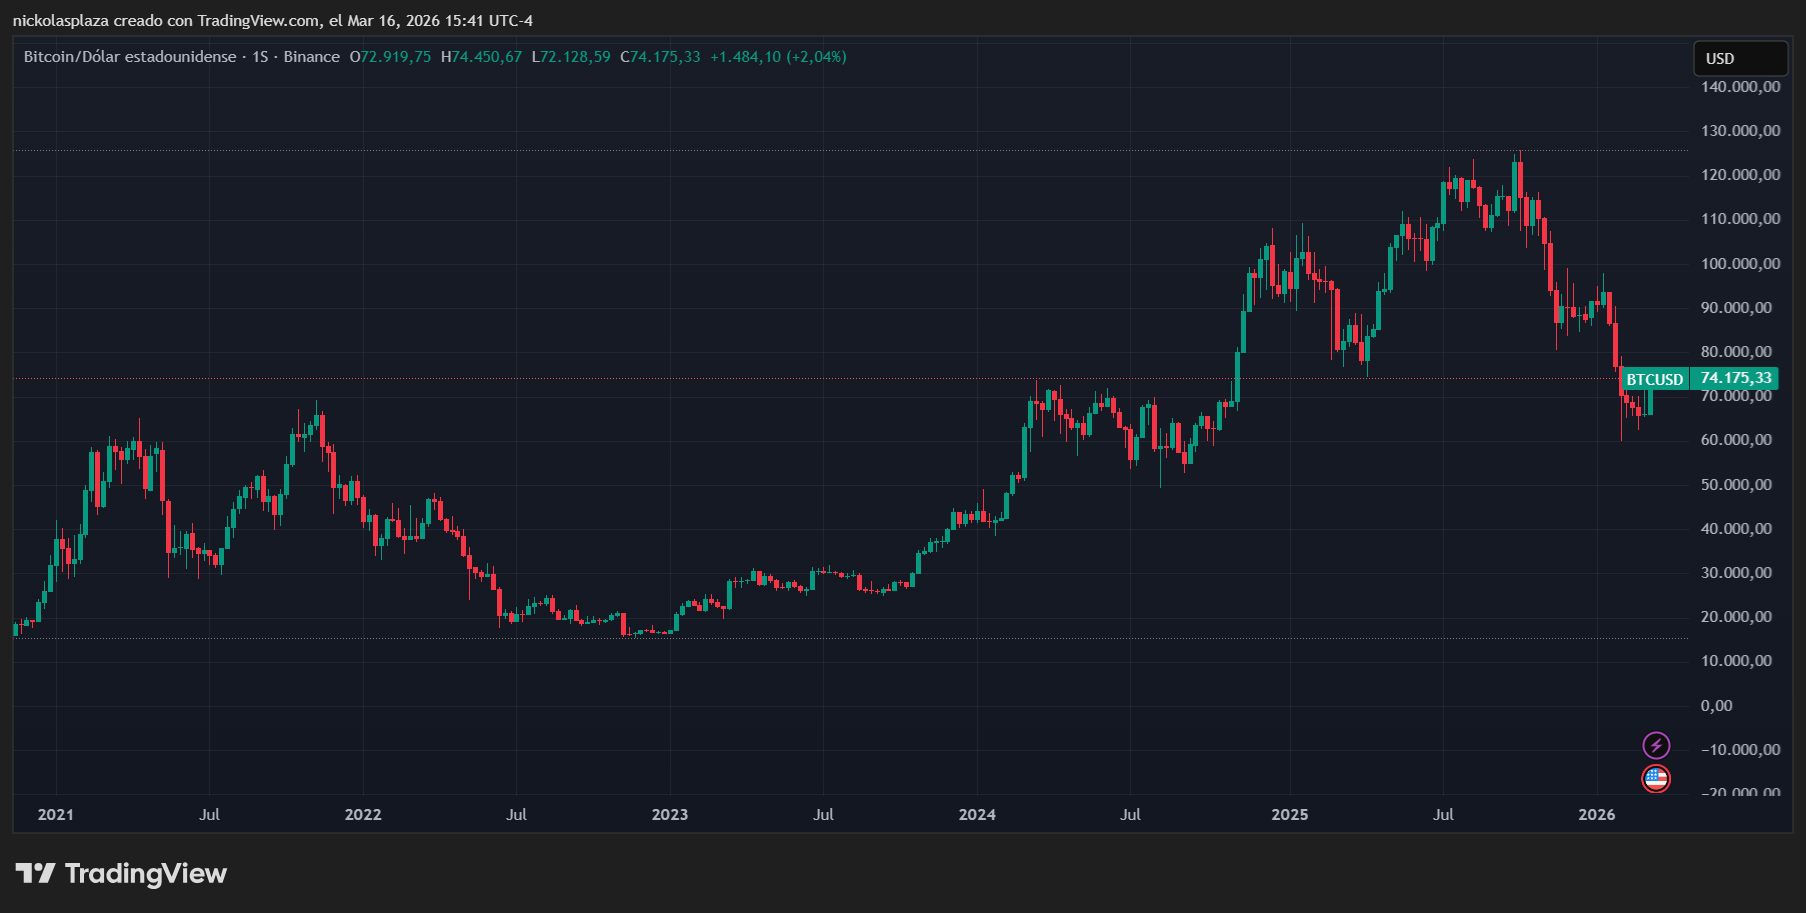Select the 74.175,33 current price tag
Viewport: 1806px width, 913px height.
[1735, 378]
